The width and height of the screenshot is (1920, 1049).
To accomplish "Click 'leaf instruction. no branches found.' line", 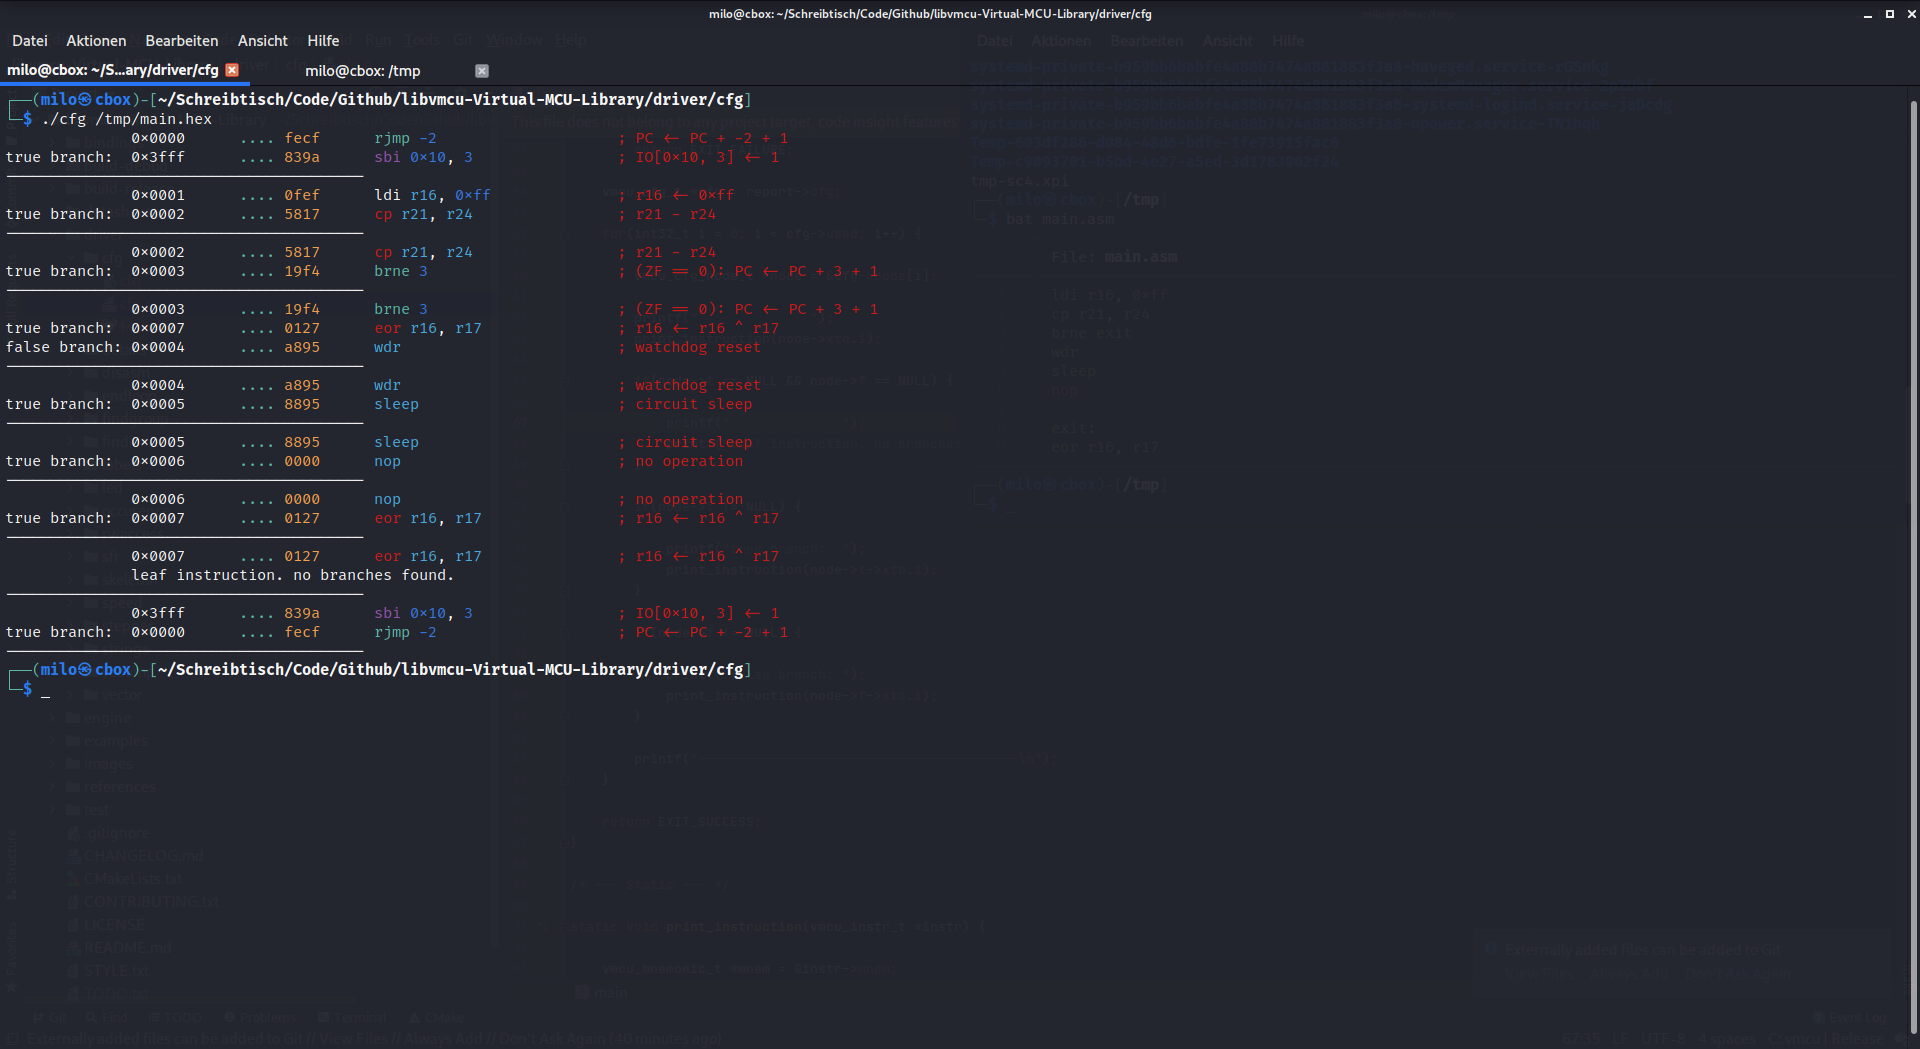I will 292,575.
